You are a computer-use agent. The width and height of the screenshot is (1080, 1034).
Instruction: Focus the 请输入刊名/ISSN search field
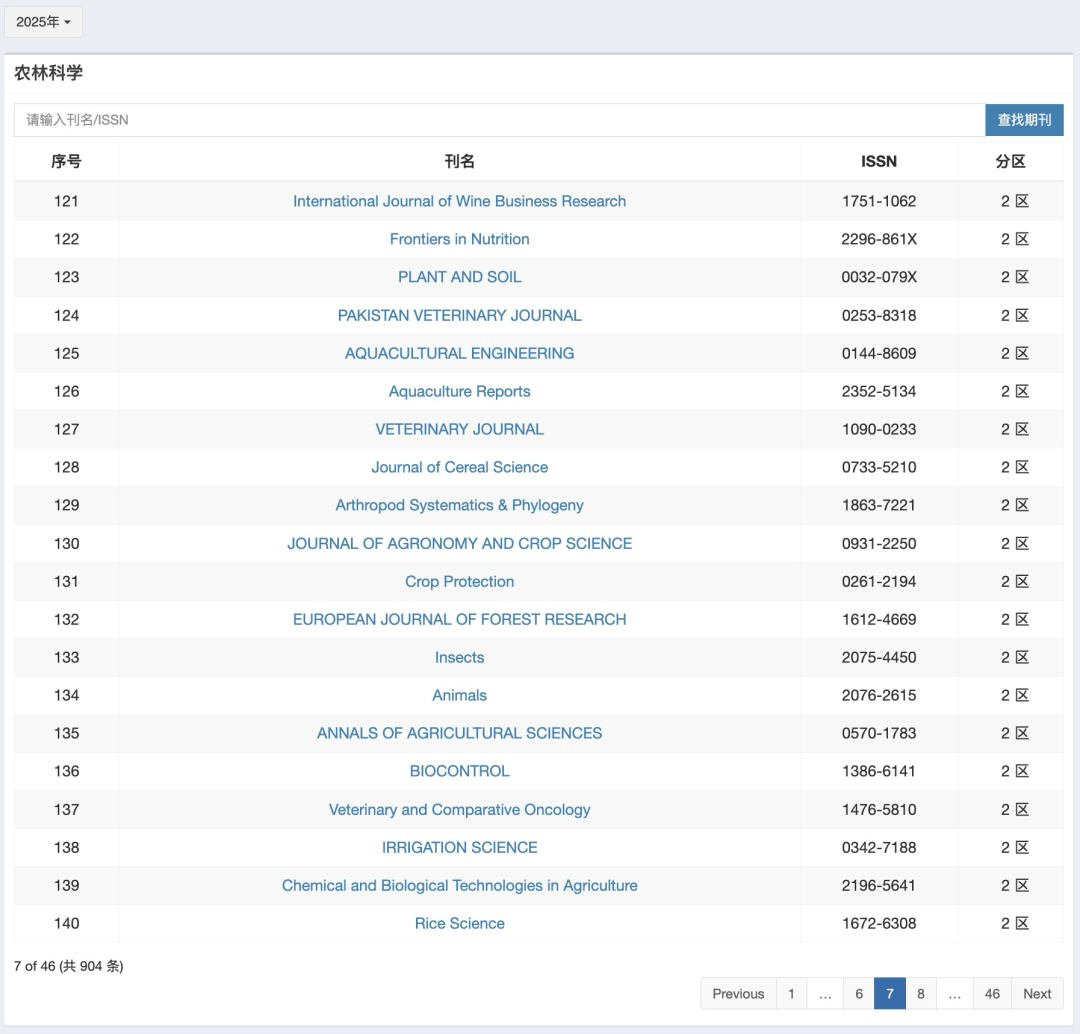point(499,120)
